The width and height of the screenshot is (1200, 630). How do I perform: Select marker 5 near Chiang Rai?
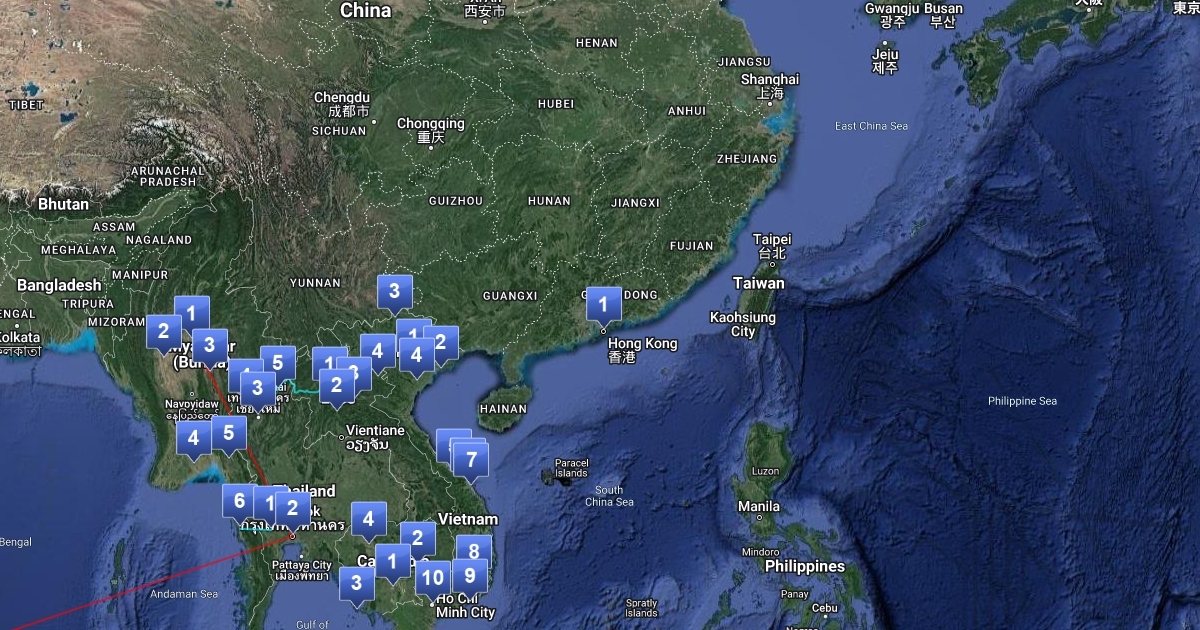coord(278,362)
